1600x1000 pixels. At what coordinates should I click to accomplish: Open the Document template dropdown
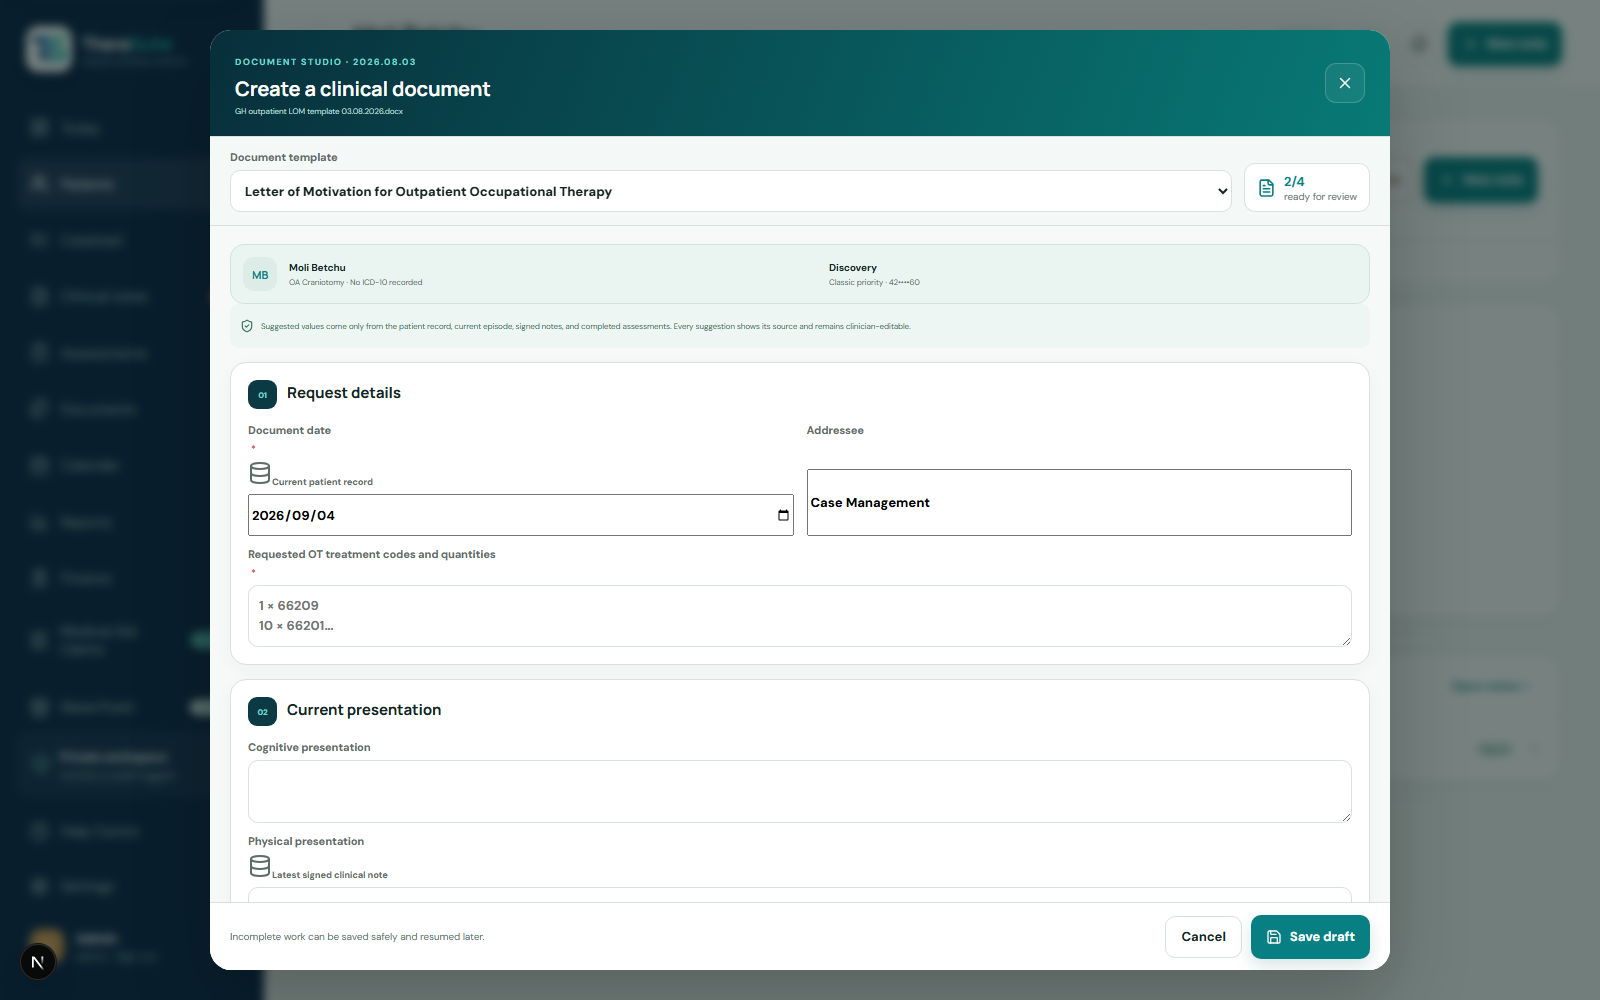click(731, 191)
